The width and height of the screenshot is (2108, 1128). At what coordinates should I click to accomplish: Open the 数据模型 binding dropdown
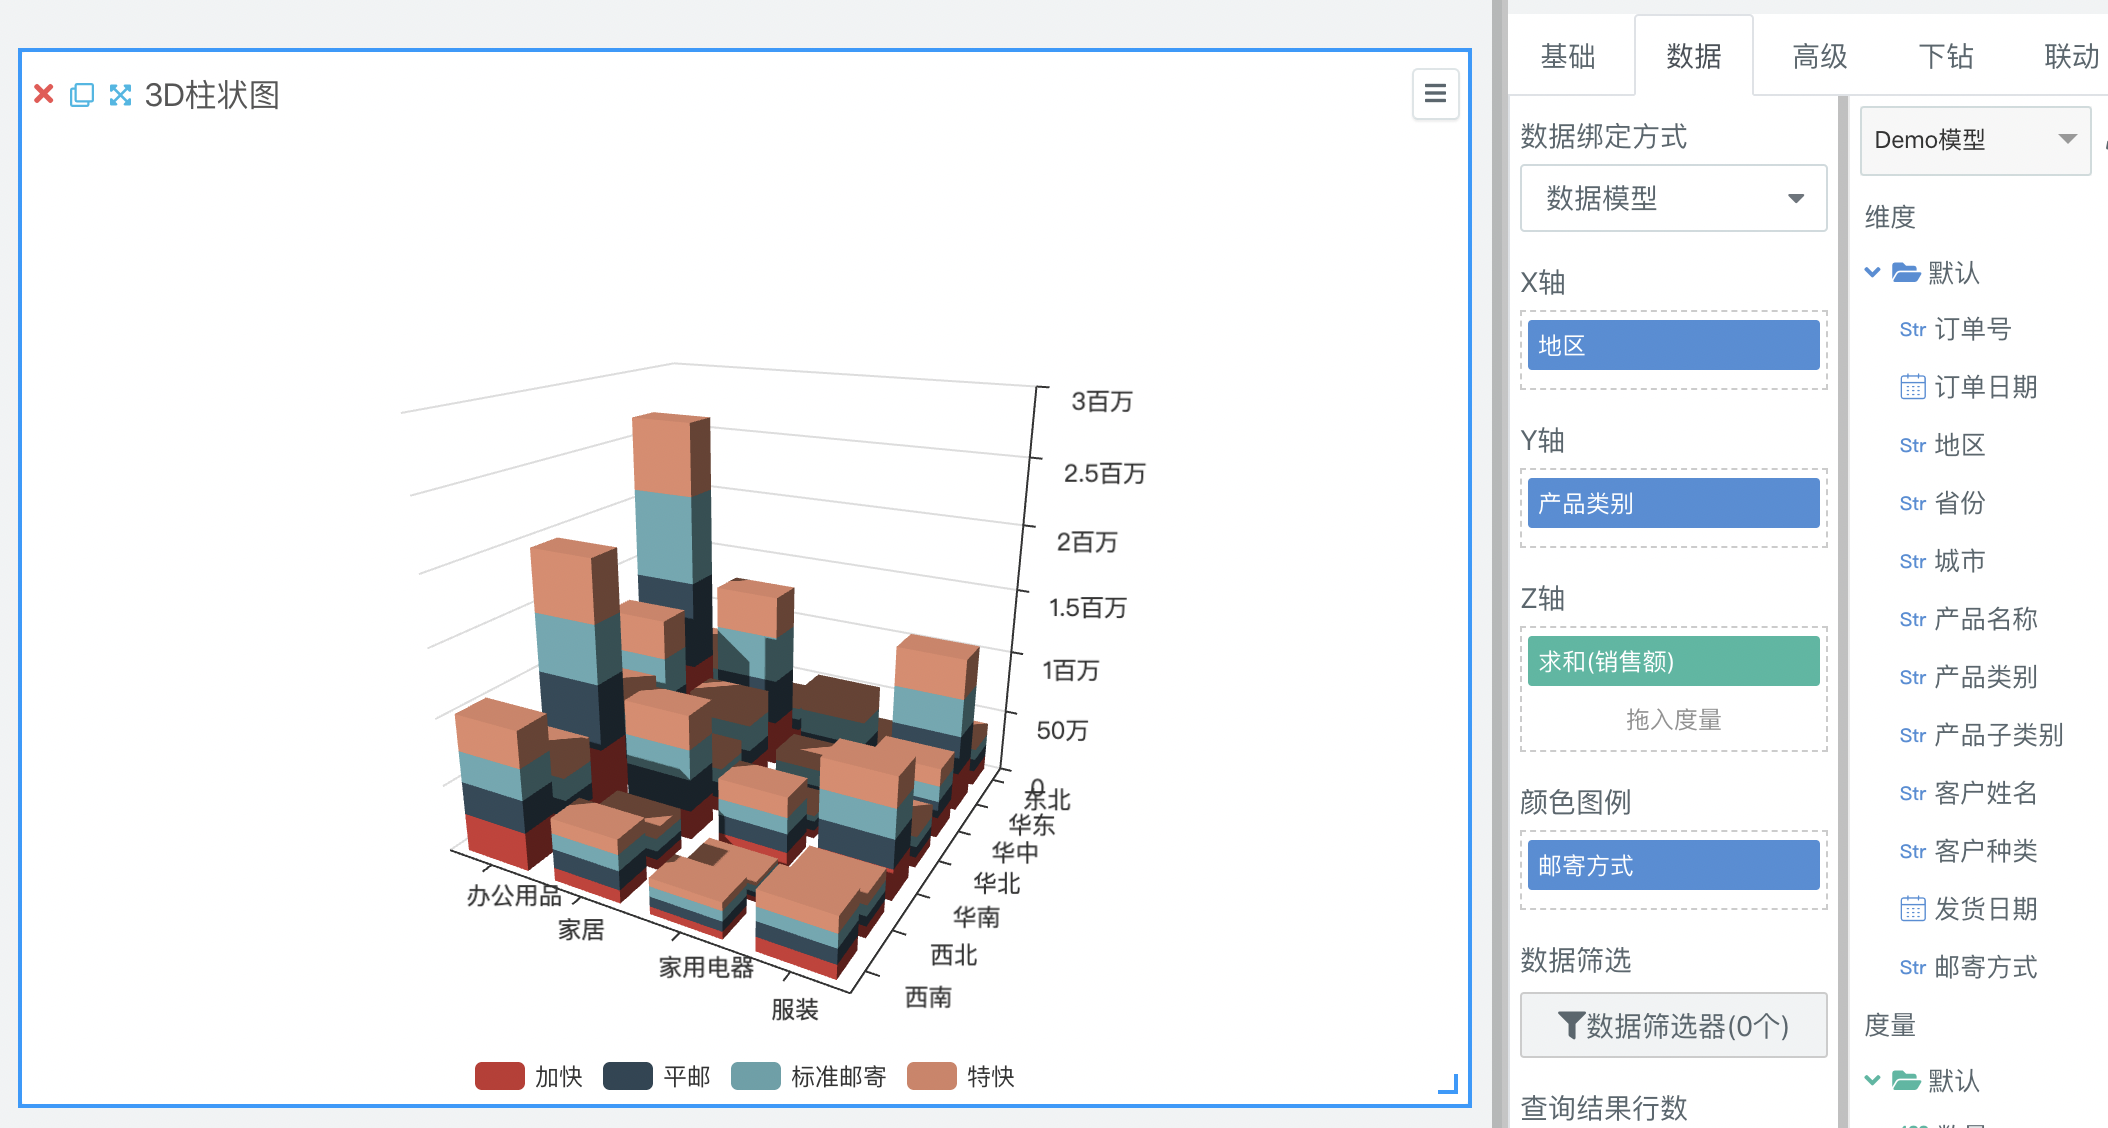click(1673, 198)
